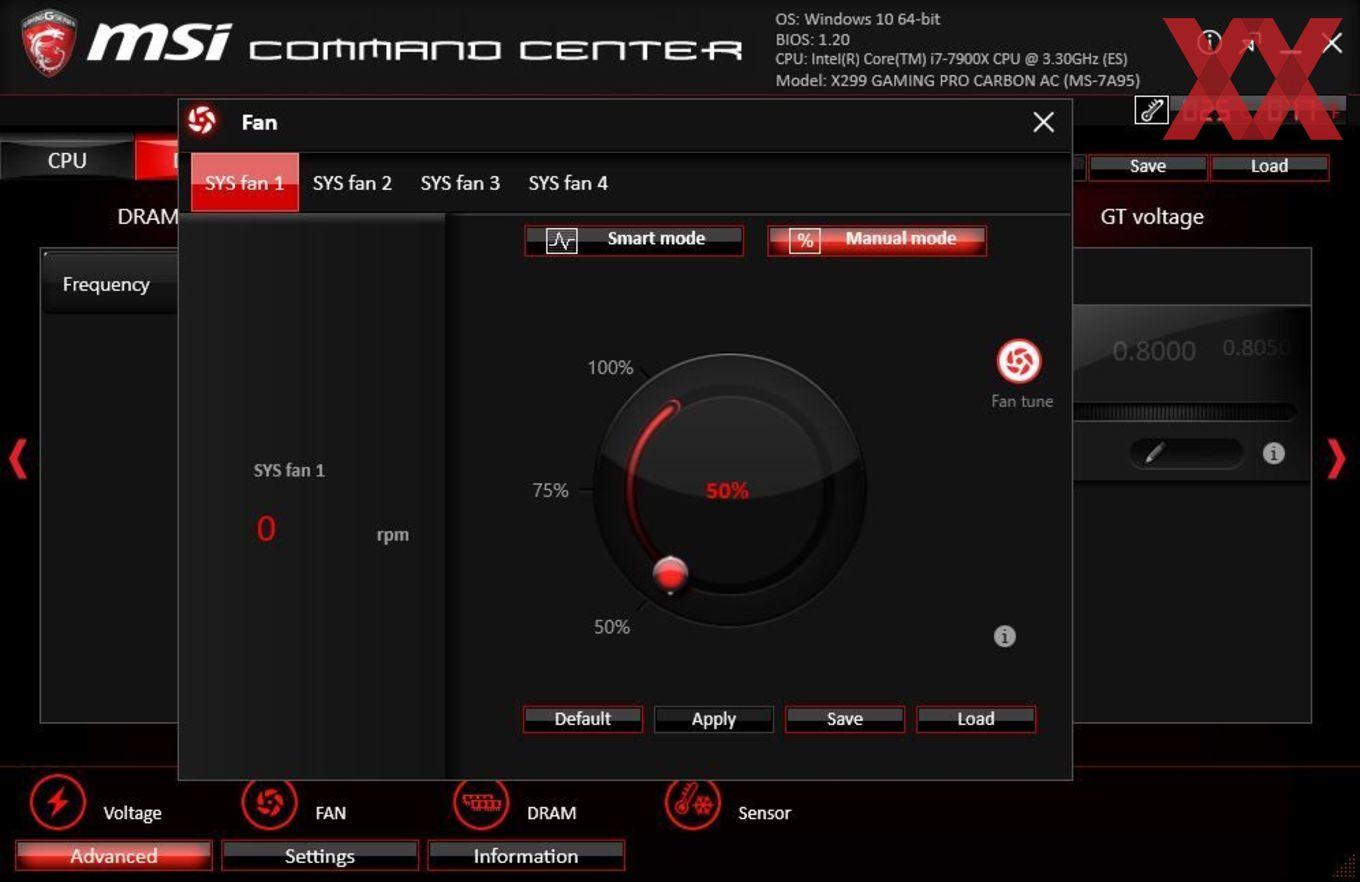Viewport: 1360px width, 882px height.
Task: Click the info icon in Fan dialog
Action: [1005, 636]
